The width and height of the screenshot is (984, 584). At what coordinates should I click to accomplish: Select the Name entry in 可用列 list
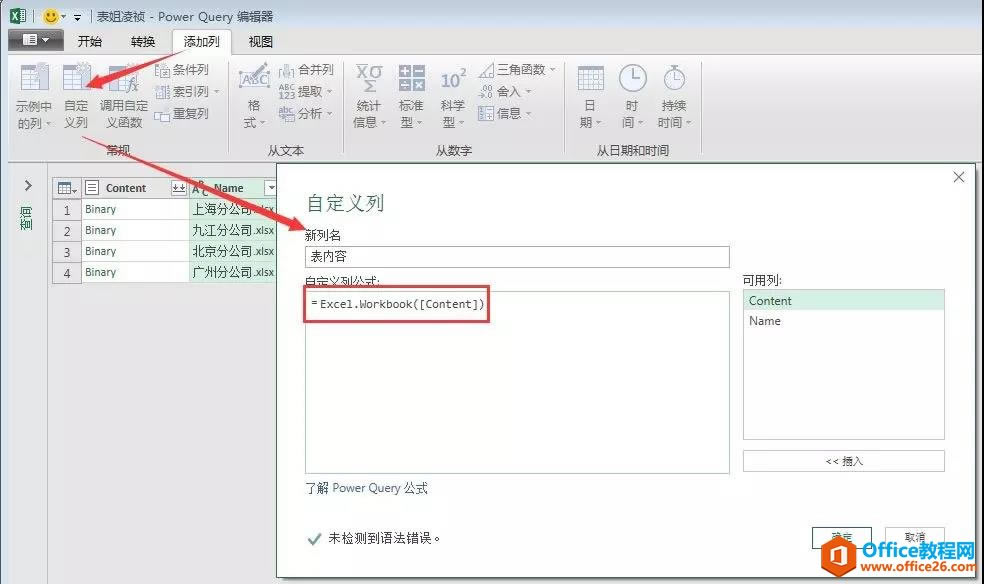pyautogui.click(x=764, y=320)
